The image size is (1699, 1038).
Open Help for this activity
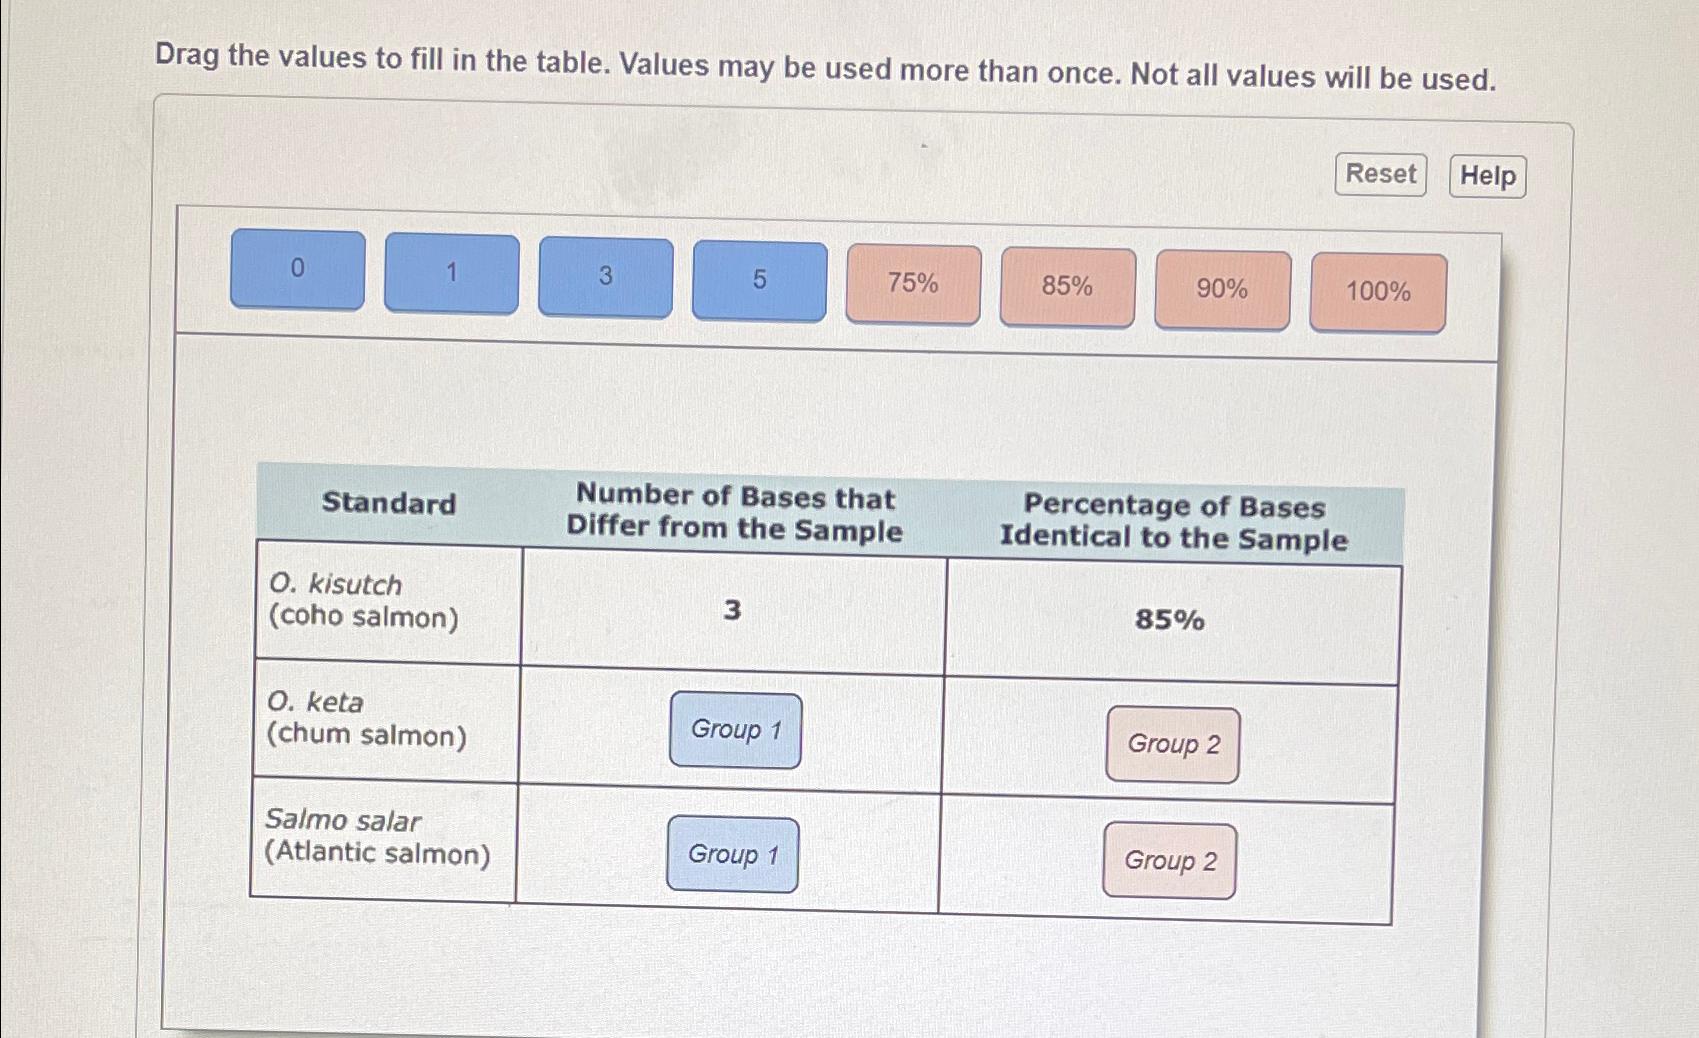[x=1487, y=176]
